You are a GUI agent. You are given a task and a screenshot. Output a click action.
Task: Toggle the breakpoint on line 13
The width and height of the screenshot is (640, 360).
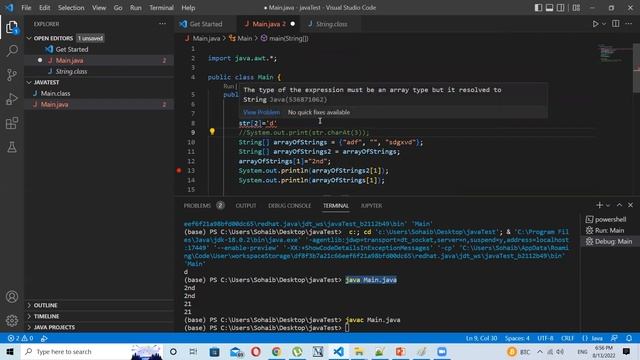(x=179, y=171)
